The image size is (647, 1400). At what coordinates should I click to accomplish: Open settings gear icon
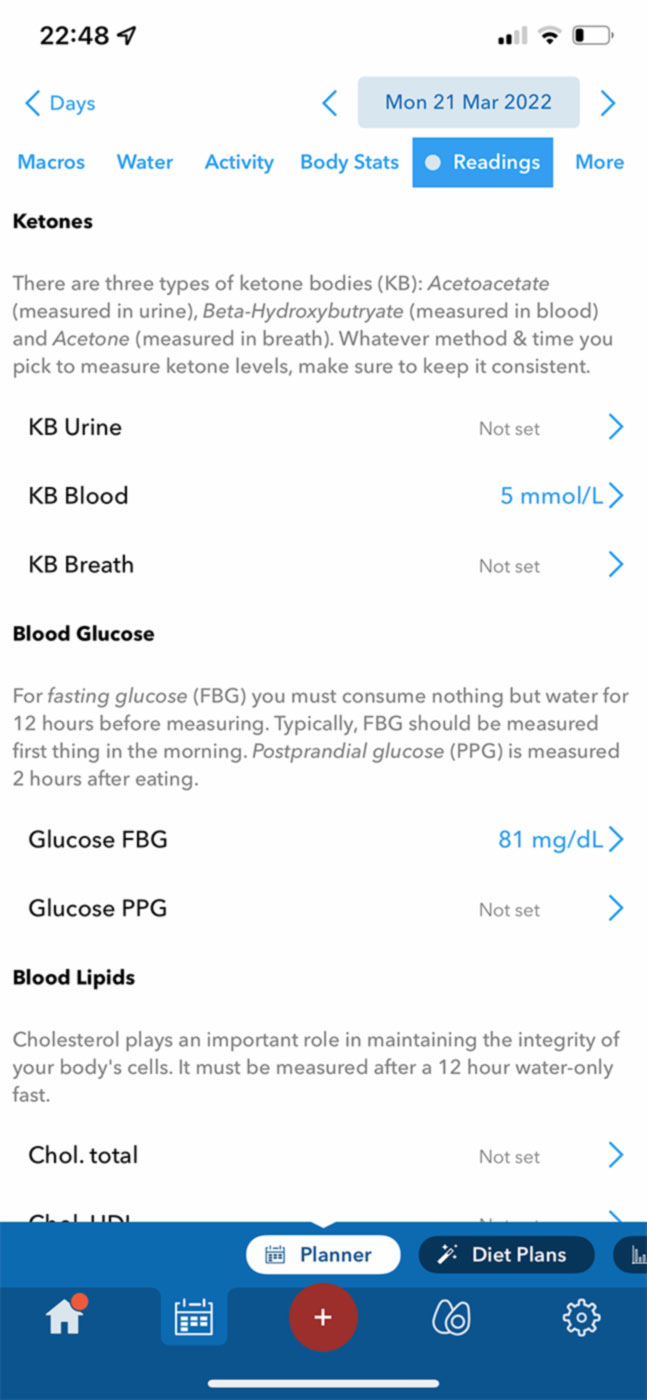[x=581, y=1318]
